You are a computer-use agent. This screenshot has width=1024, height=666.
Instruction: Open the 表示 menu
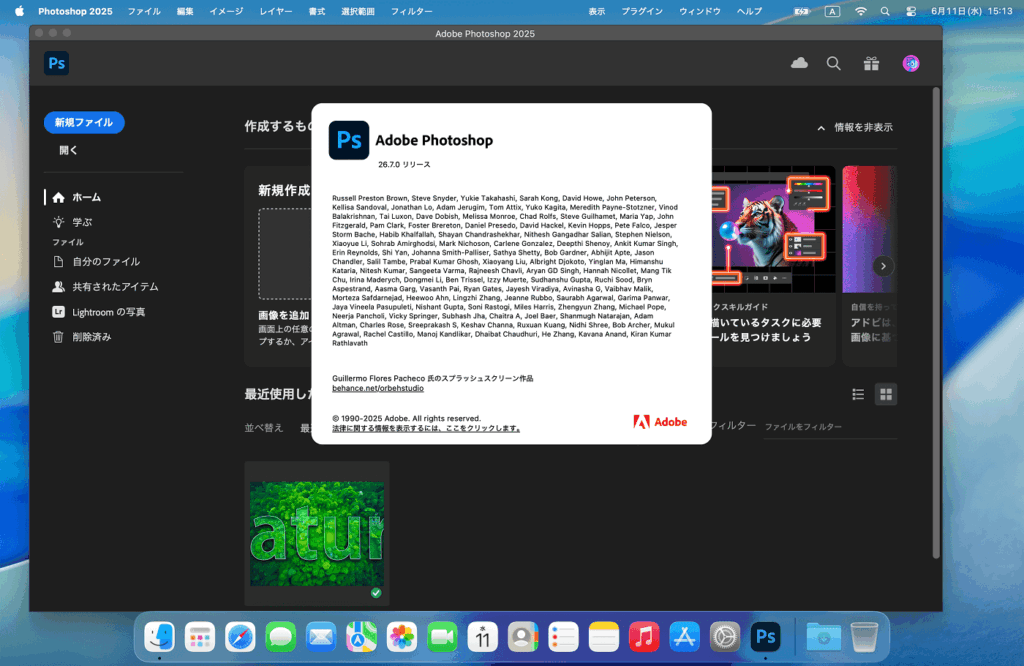tap(597, 11)
